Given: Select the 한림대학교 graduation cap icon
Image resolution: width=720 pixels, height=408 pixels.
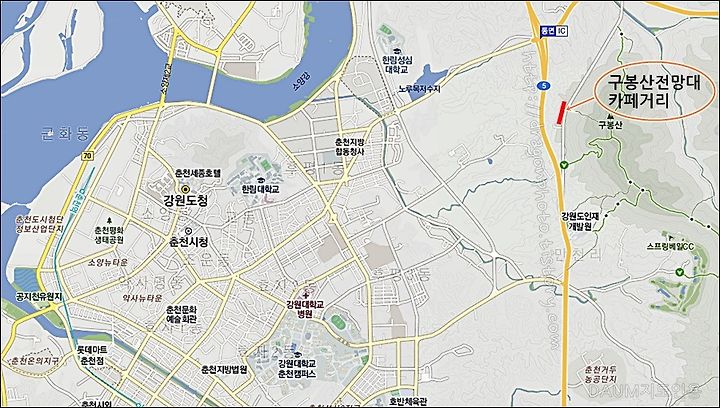Looking at the screenshot, I should pos(260,179).
